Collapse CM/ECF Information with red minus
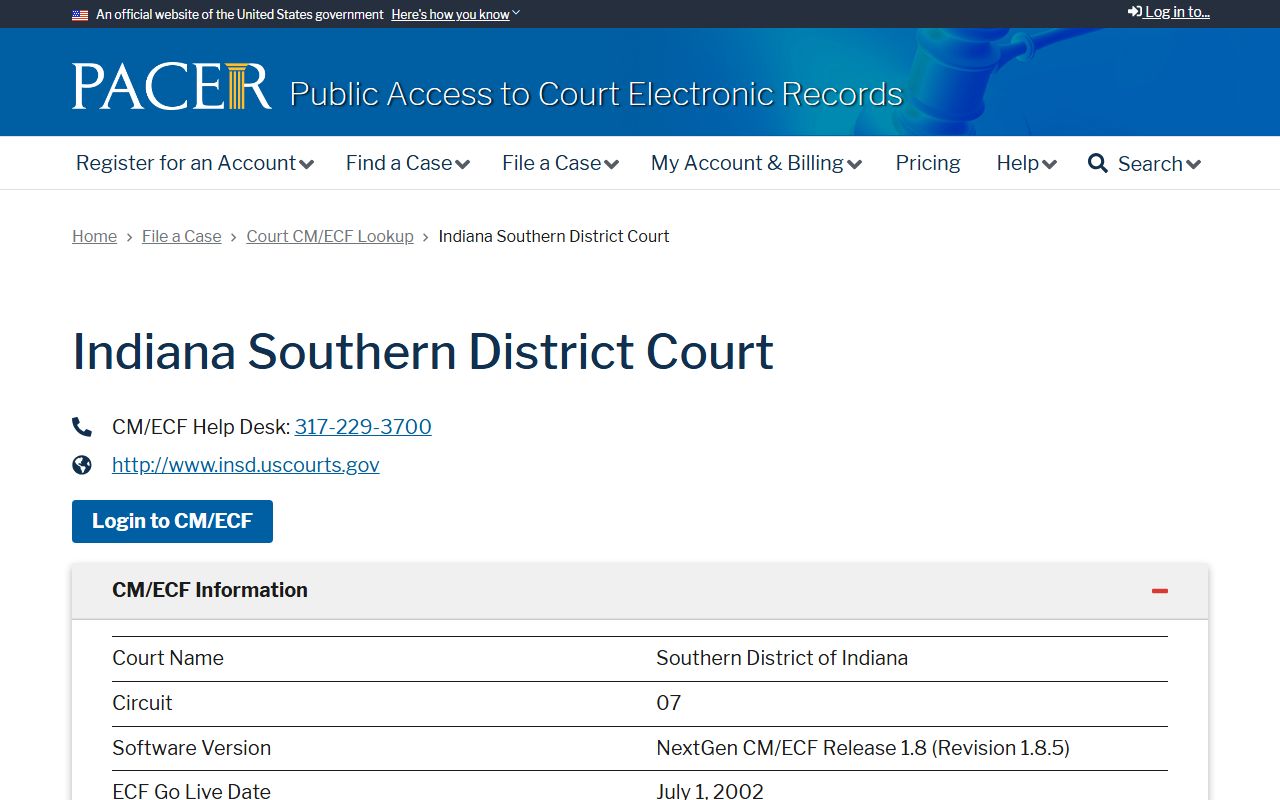This screenshot has width=1280, height=800. [x=1160, y=591]
